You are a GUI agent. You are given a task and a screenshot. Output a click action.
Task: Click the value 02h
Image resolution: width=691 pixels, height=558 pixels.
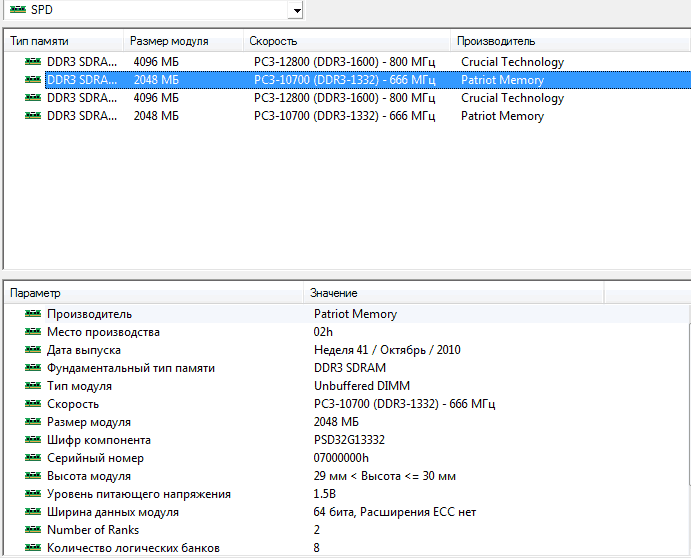coord(323,332)
